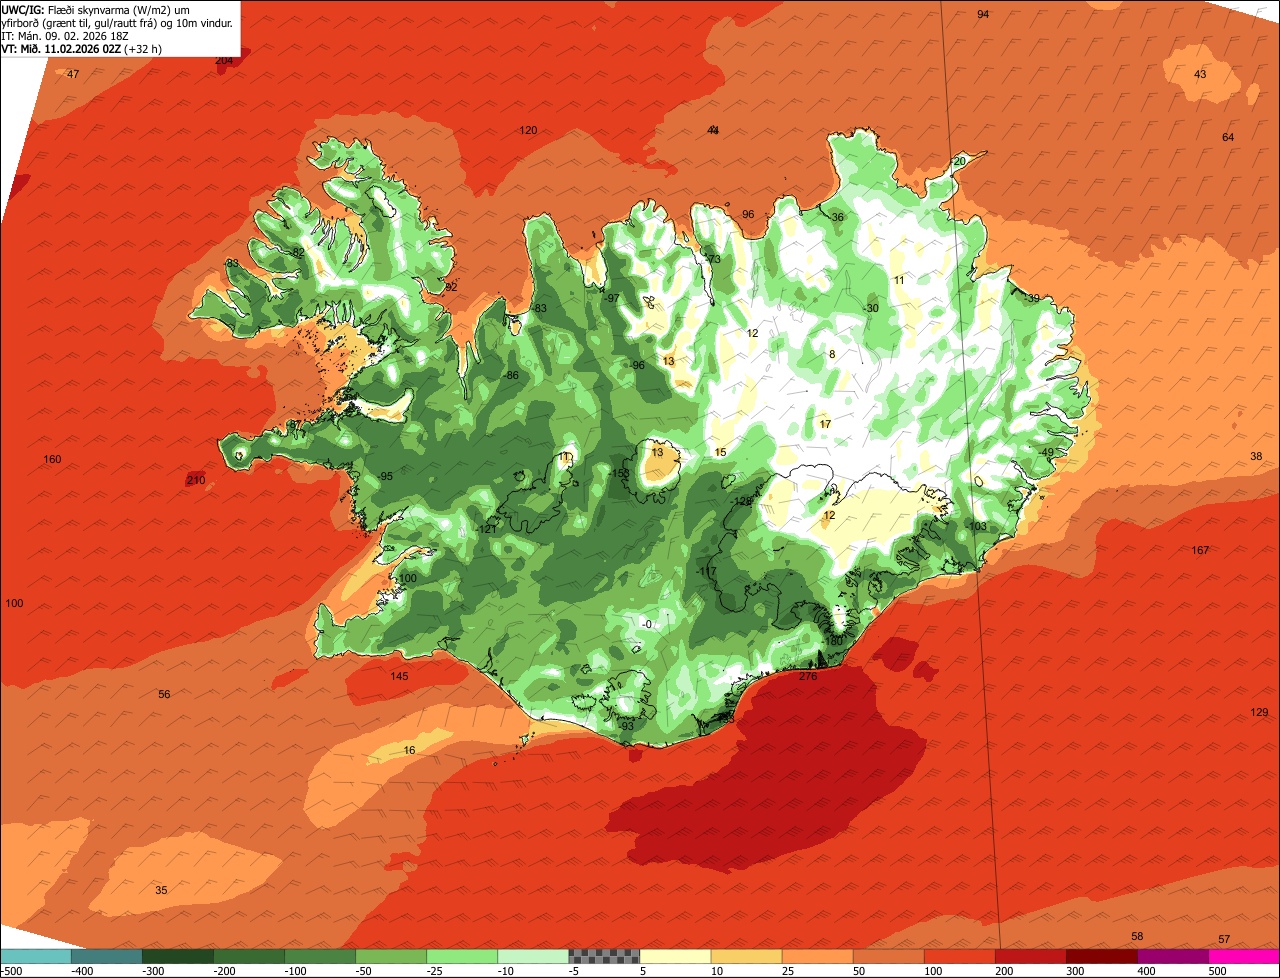Click the 145 value off the southwest coast
The height and width of the screenshot is (978, 1280).
tap(399, 677)
